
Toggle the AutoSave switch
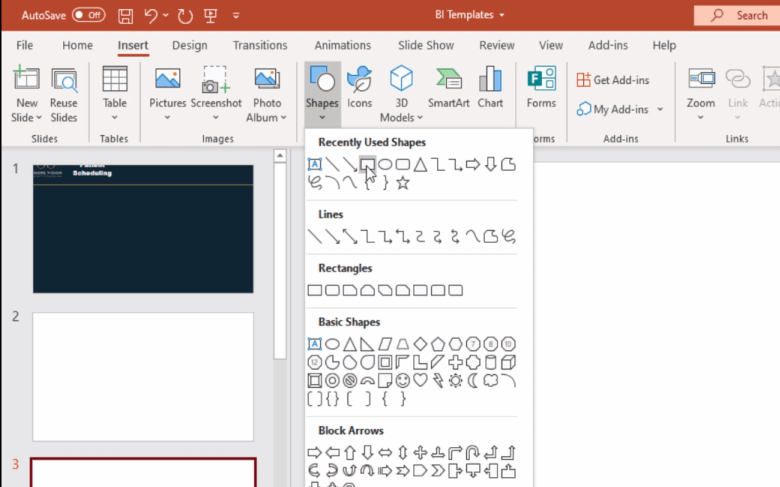click(x=89, y=15)
